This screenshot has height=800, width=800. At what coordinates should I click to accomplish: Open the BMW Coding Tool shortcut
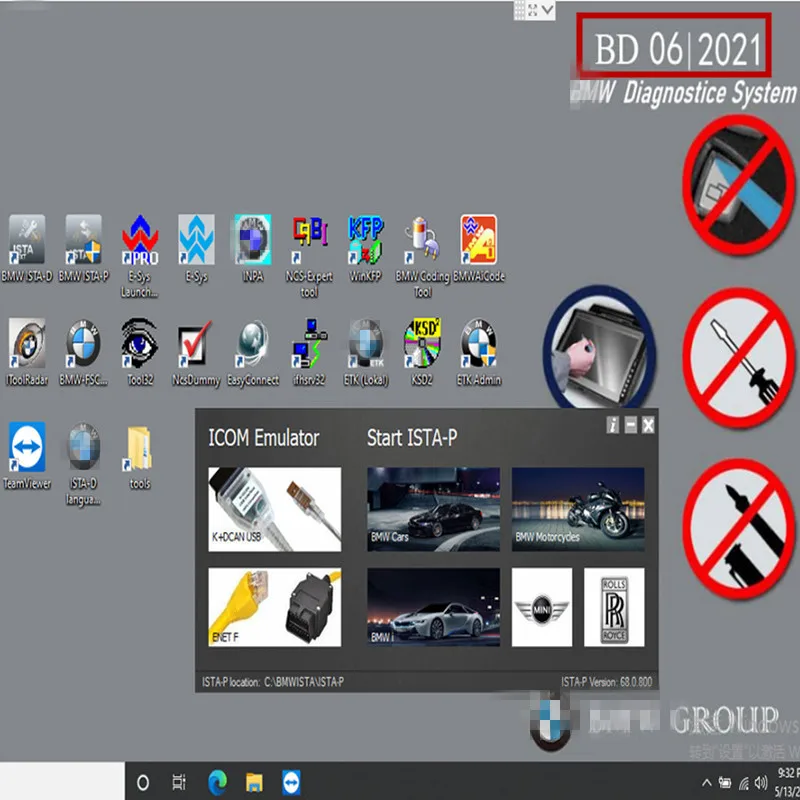(422, 255)
